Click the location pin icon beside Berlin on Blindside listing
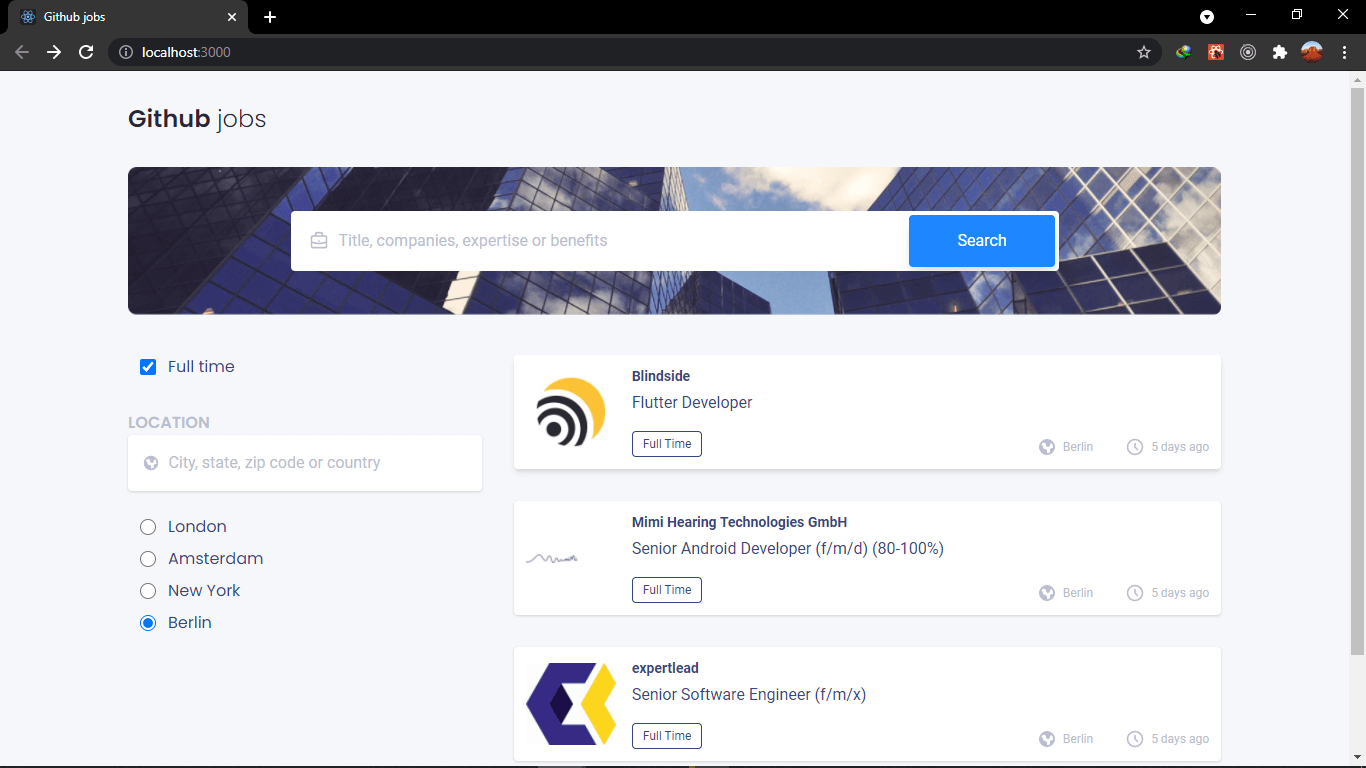1366x768 pixels. pos(1047,447)
